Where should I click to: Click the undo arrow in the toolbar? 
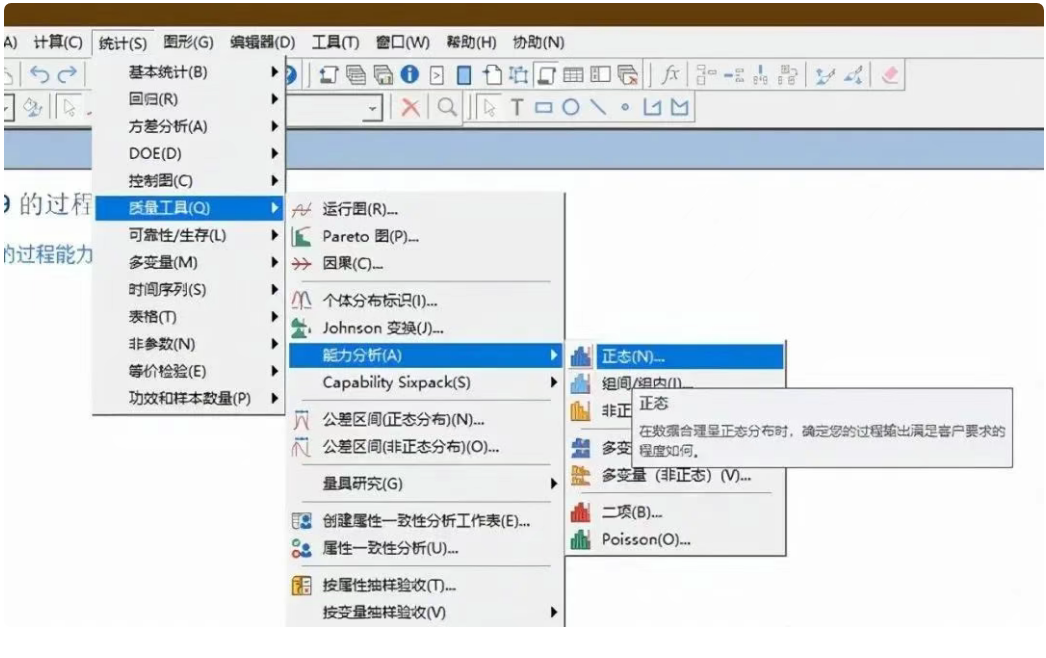[40, 75]
